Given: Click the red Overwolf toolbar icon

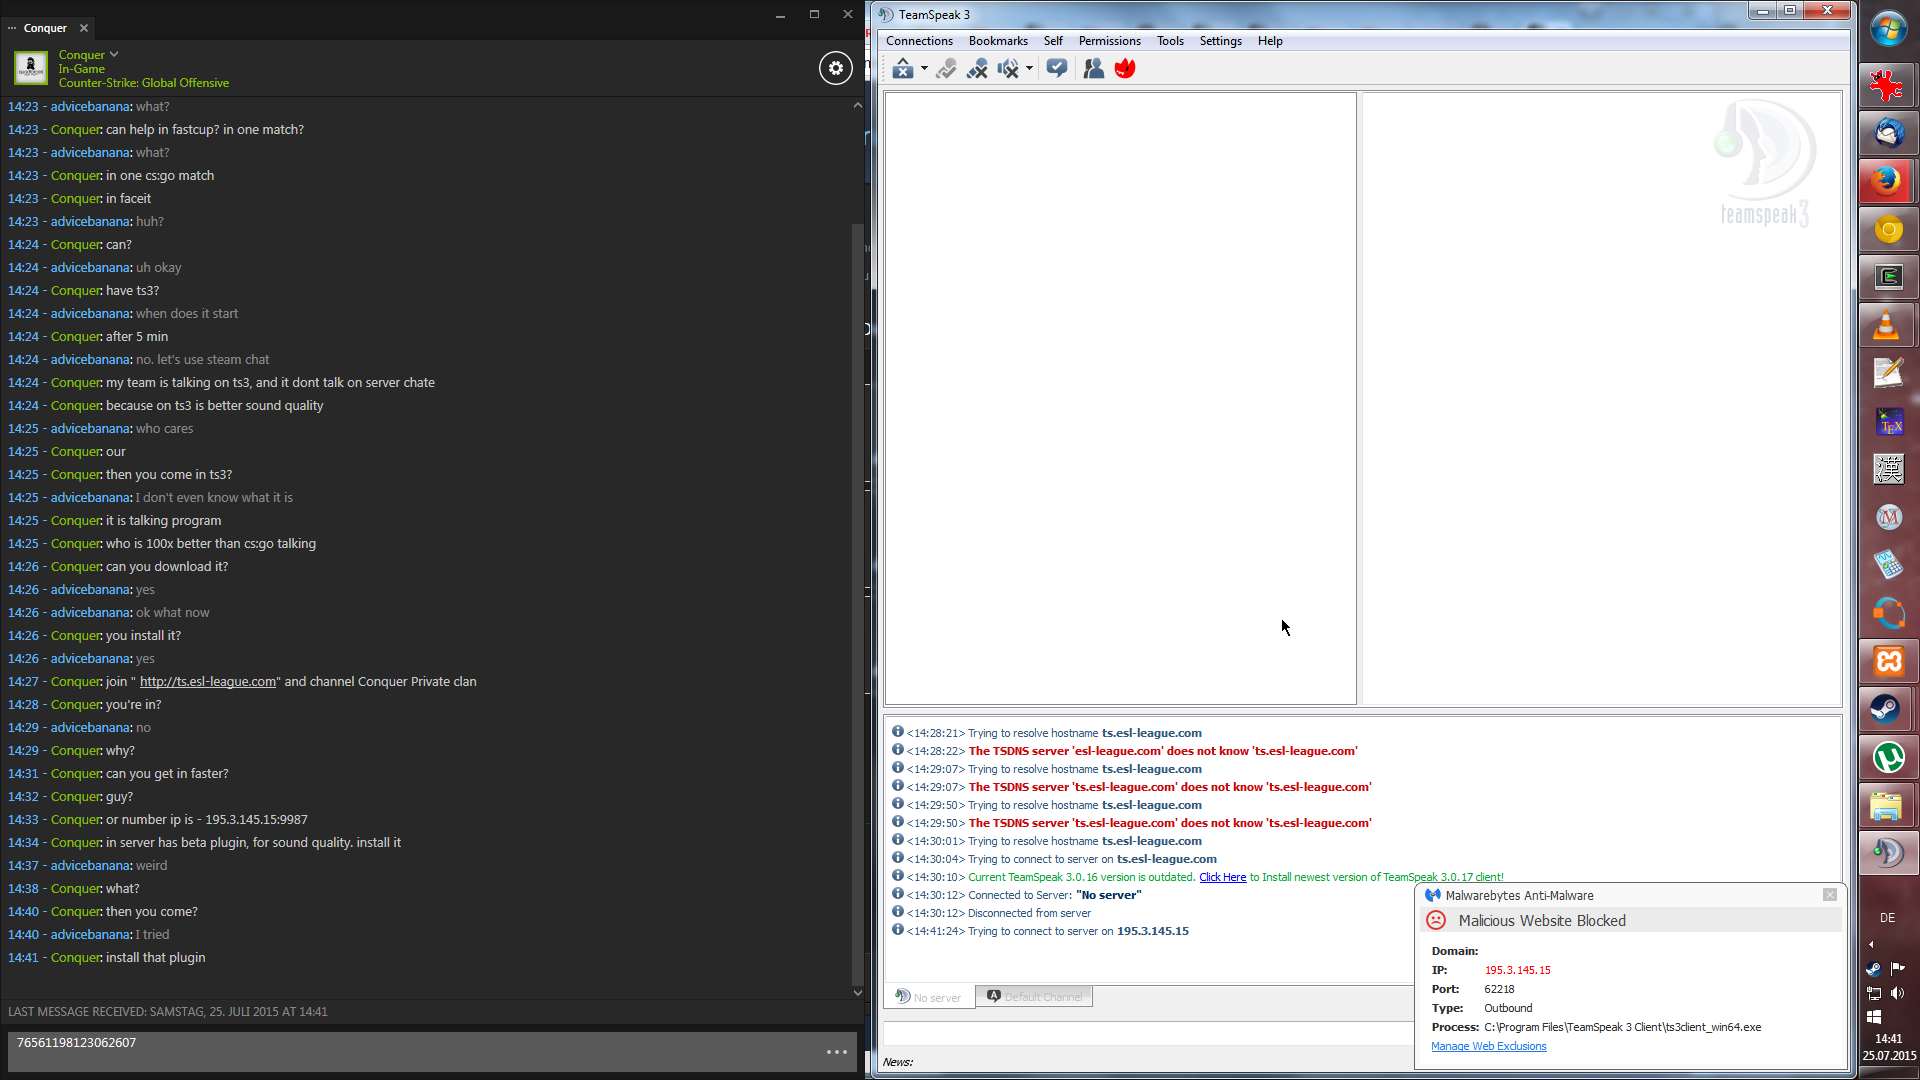Looking at the screenshot, I should click(x=1125, y=68).
